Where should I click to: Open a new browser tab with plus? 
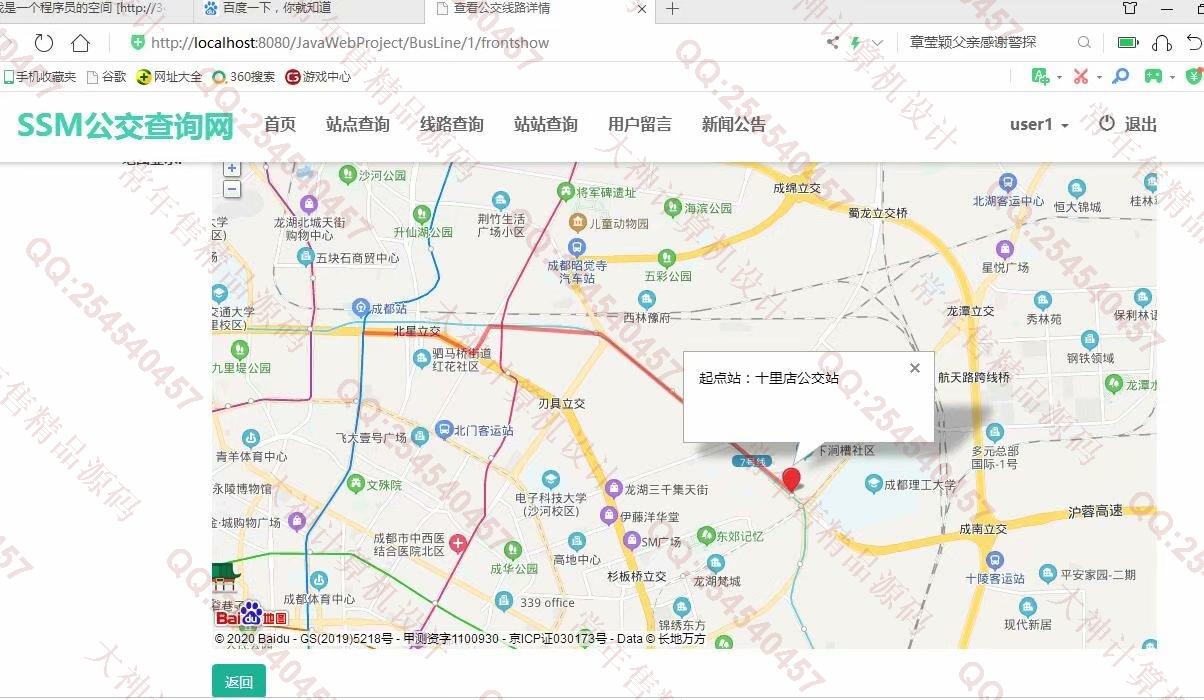coord(673,9)
